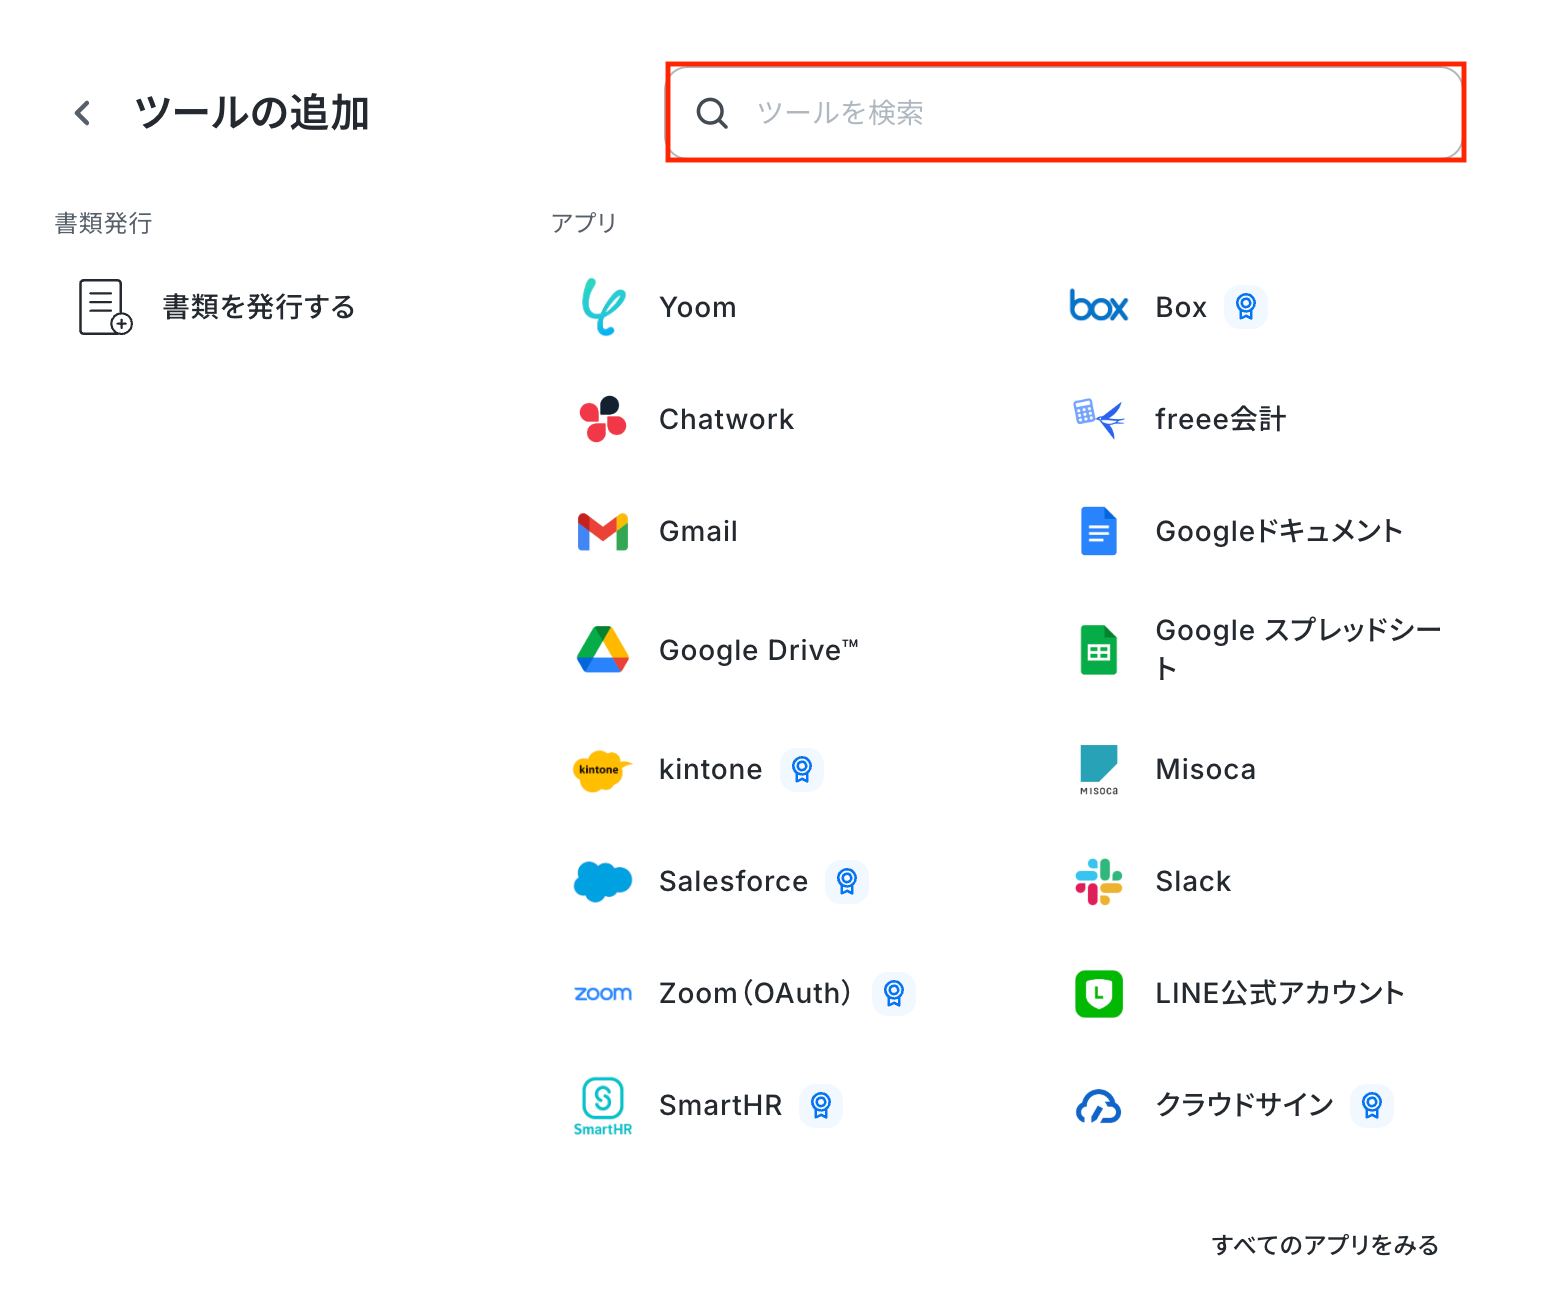
Task: Select Slack from the app list
Action: click(x=1194, y=881)
